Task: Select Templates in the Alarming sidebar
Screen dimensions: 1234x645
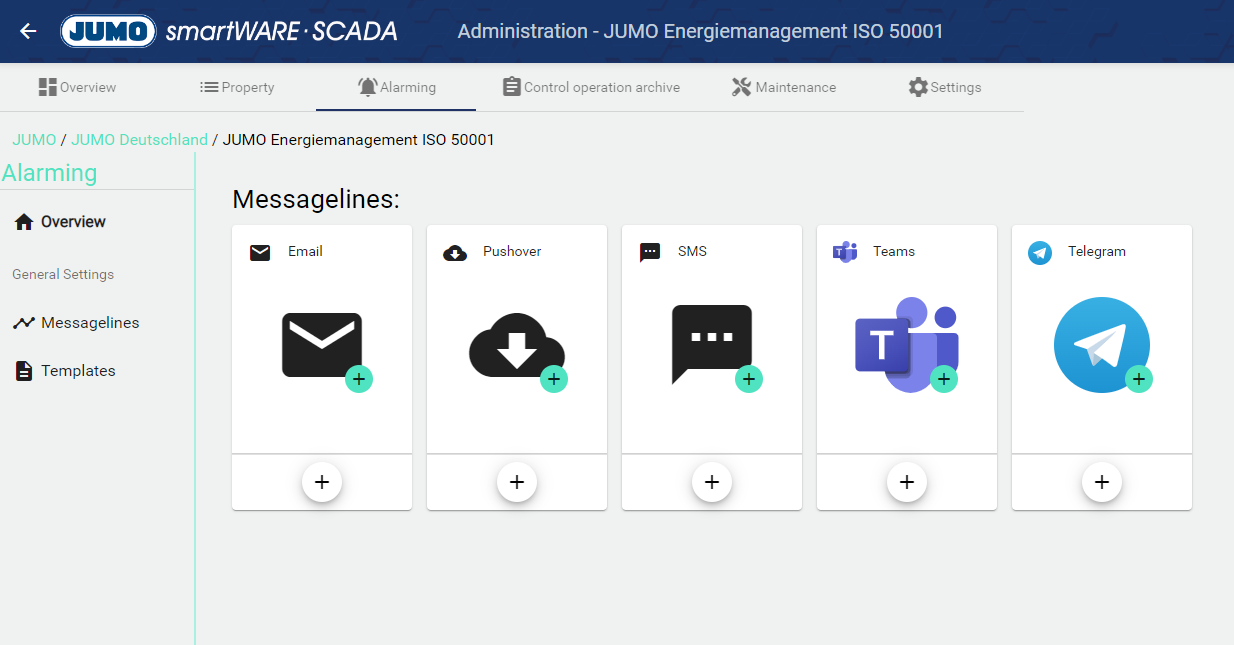Action: 78,371
